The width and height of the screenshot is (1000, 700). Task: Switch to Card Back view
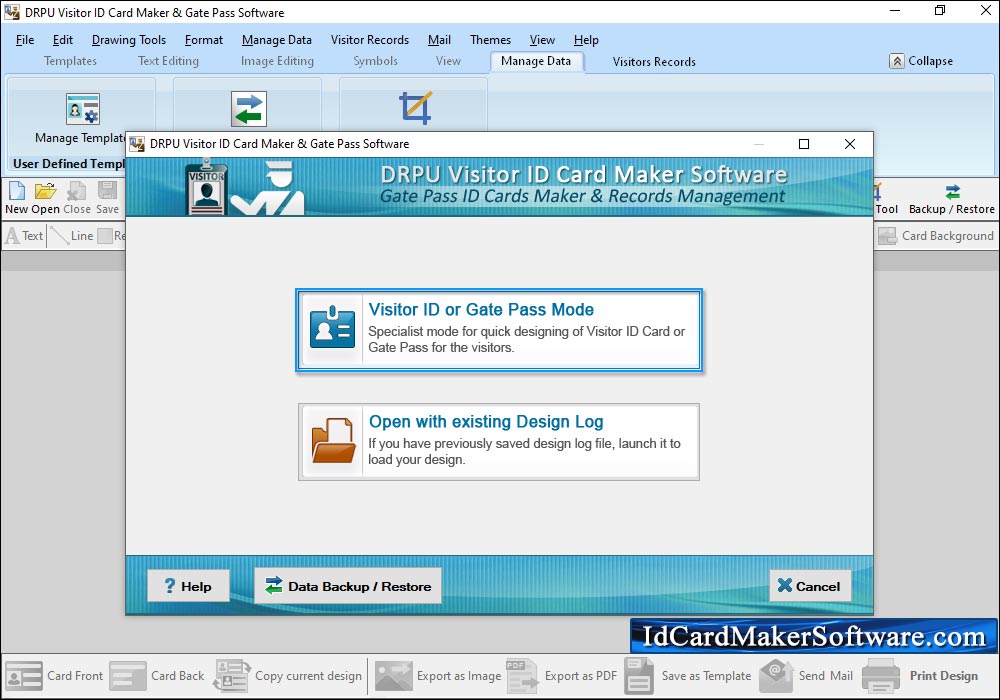[x=157, y=676]
